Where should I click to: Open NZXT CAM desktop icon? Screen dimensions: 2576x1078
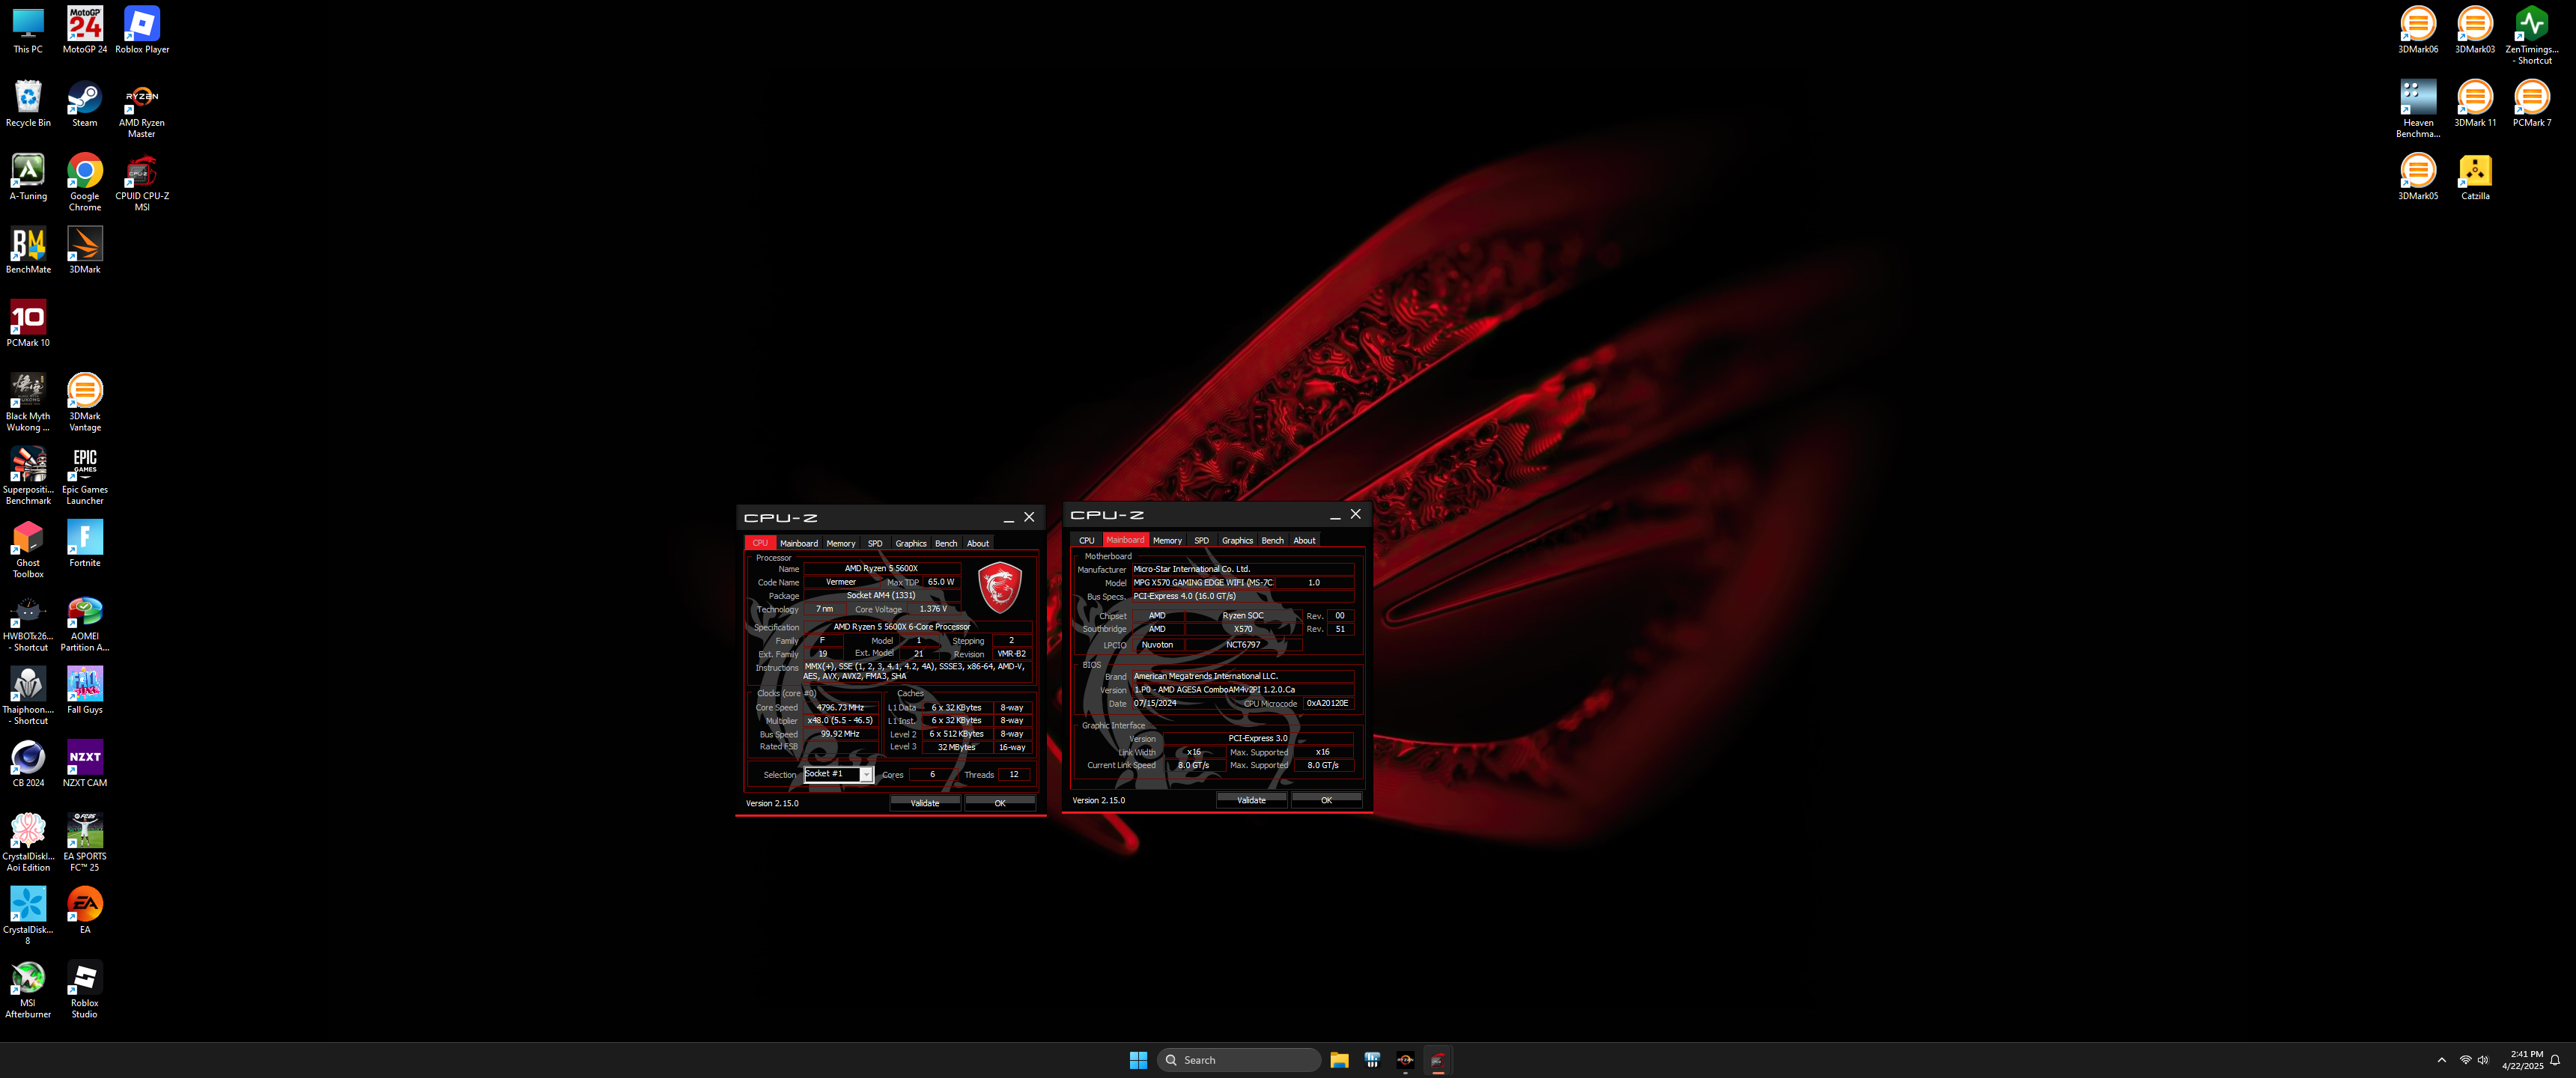(85, 763)
